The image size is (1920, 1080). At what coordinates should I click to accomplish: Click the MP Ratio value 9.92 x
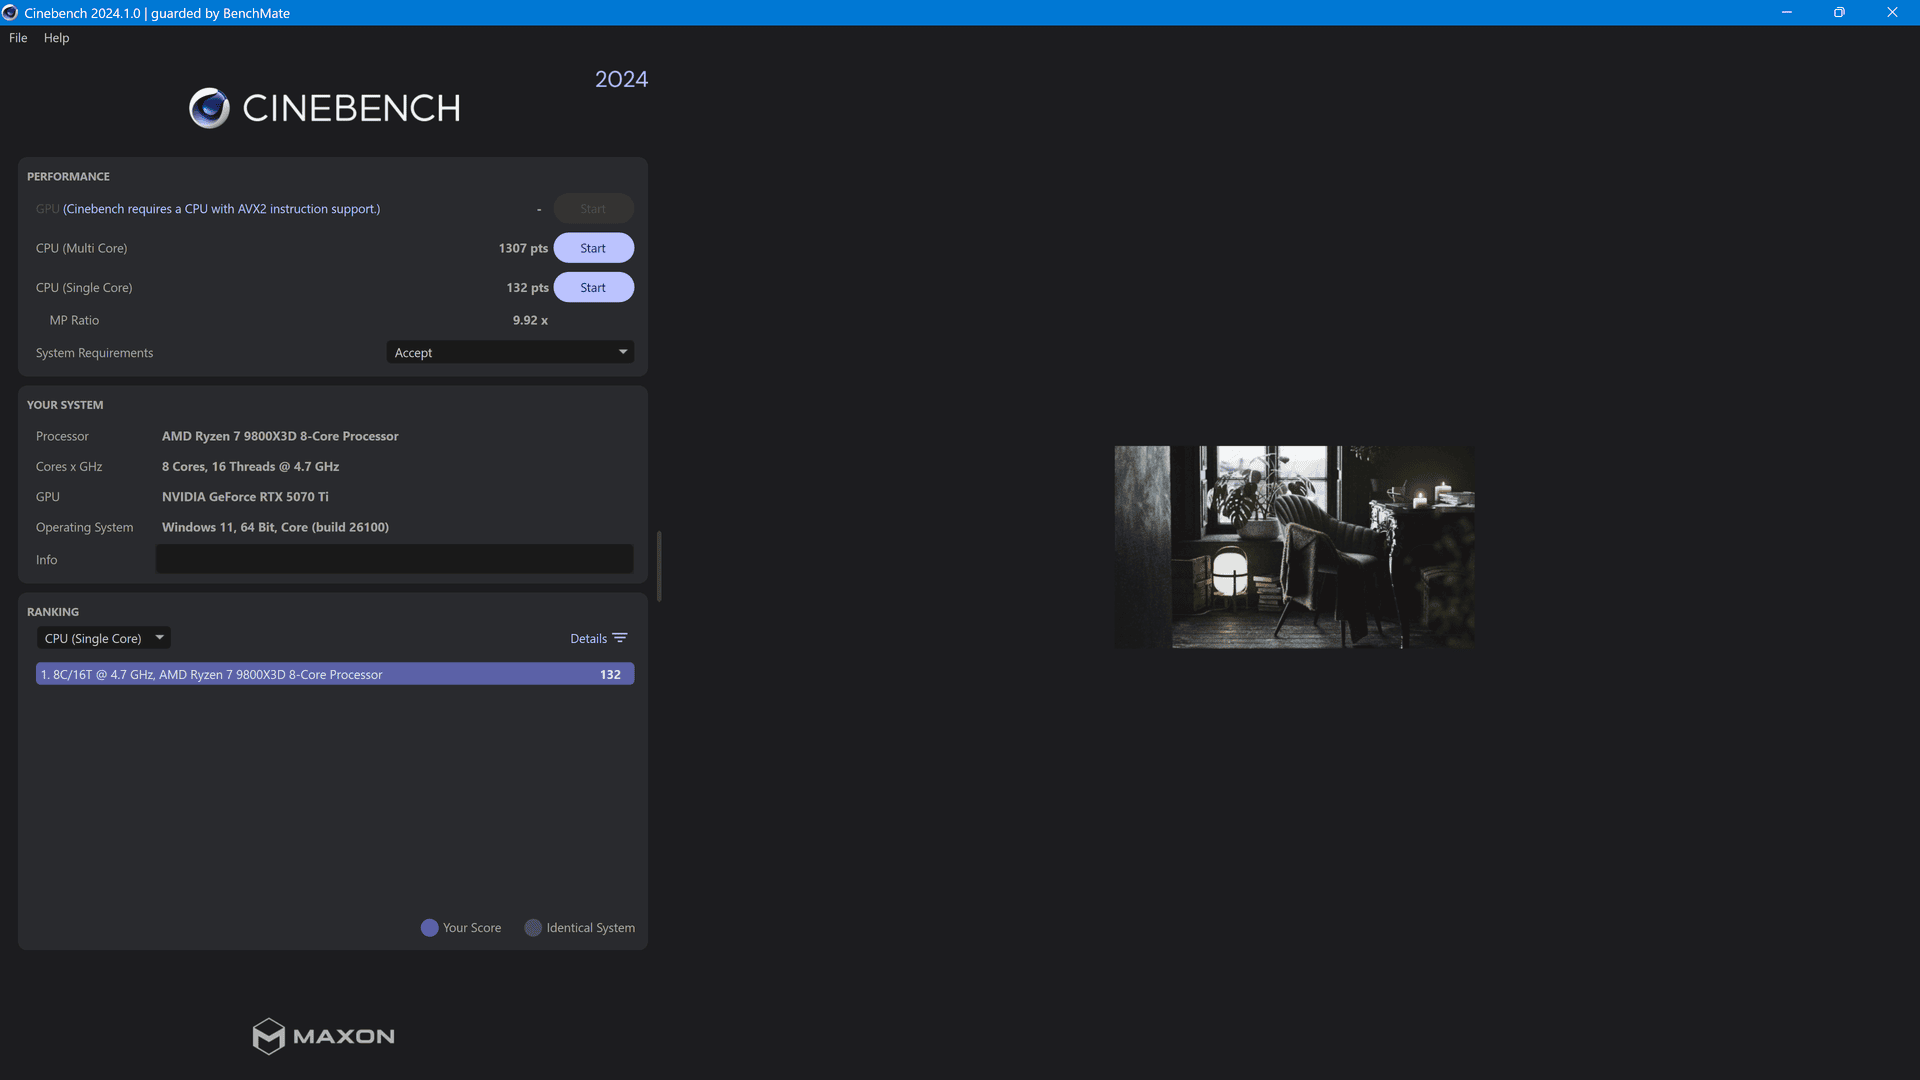click(x=530, y=320)
